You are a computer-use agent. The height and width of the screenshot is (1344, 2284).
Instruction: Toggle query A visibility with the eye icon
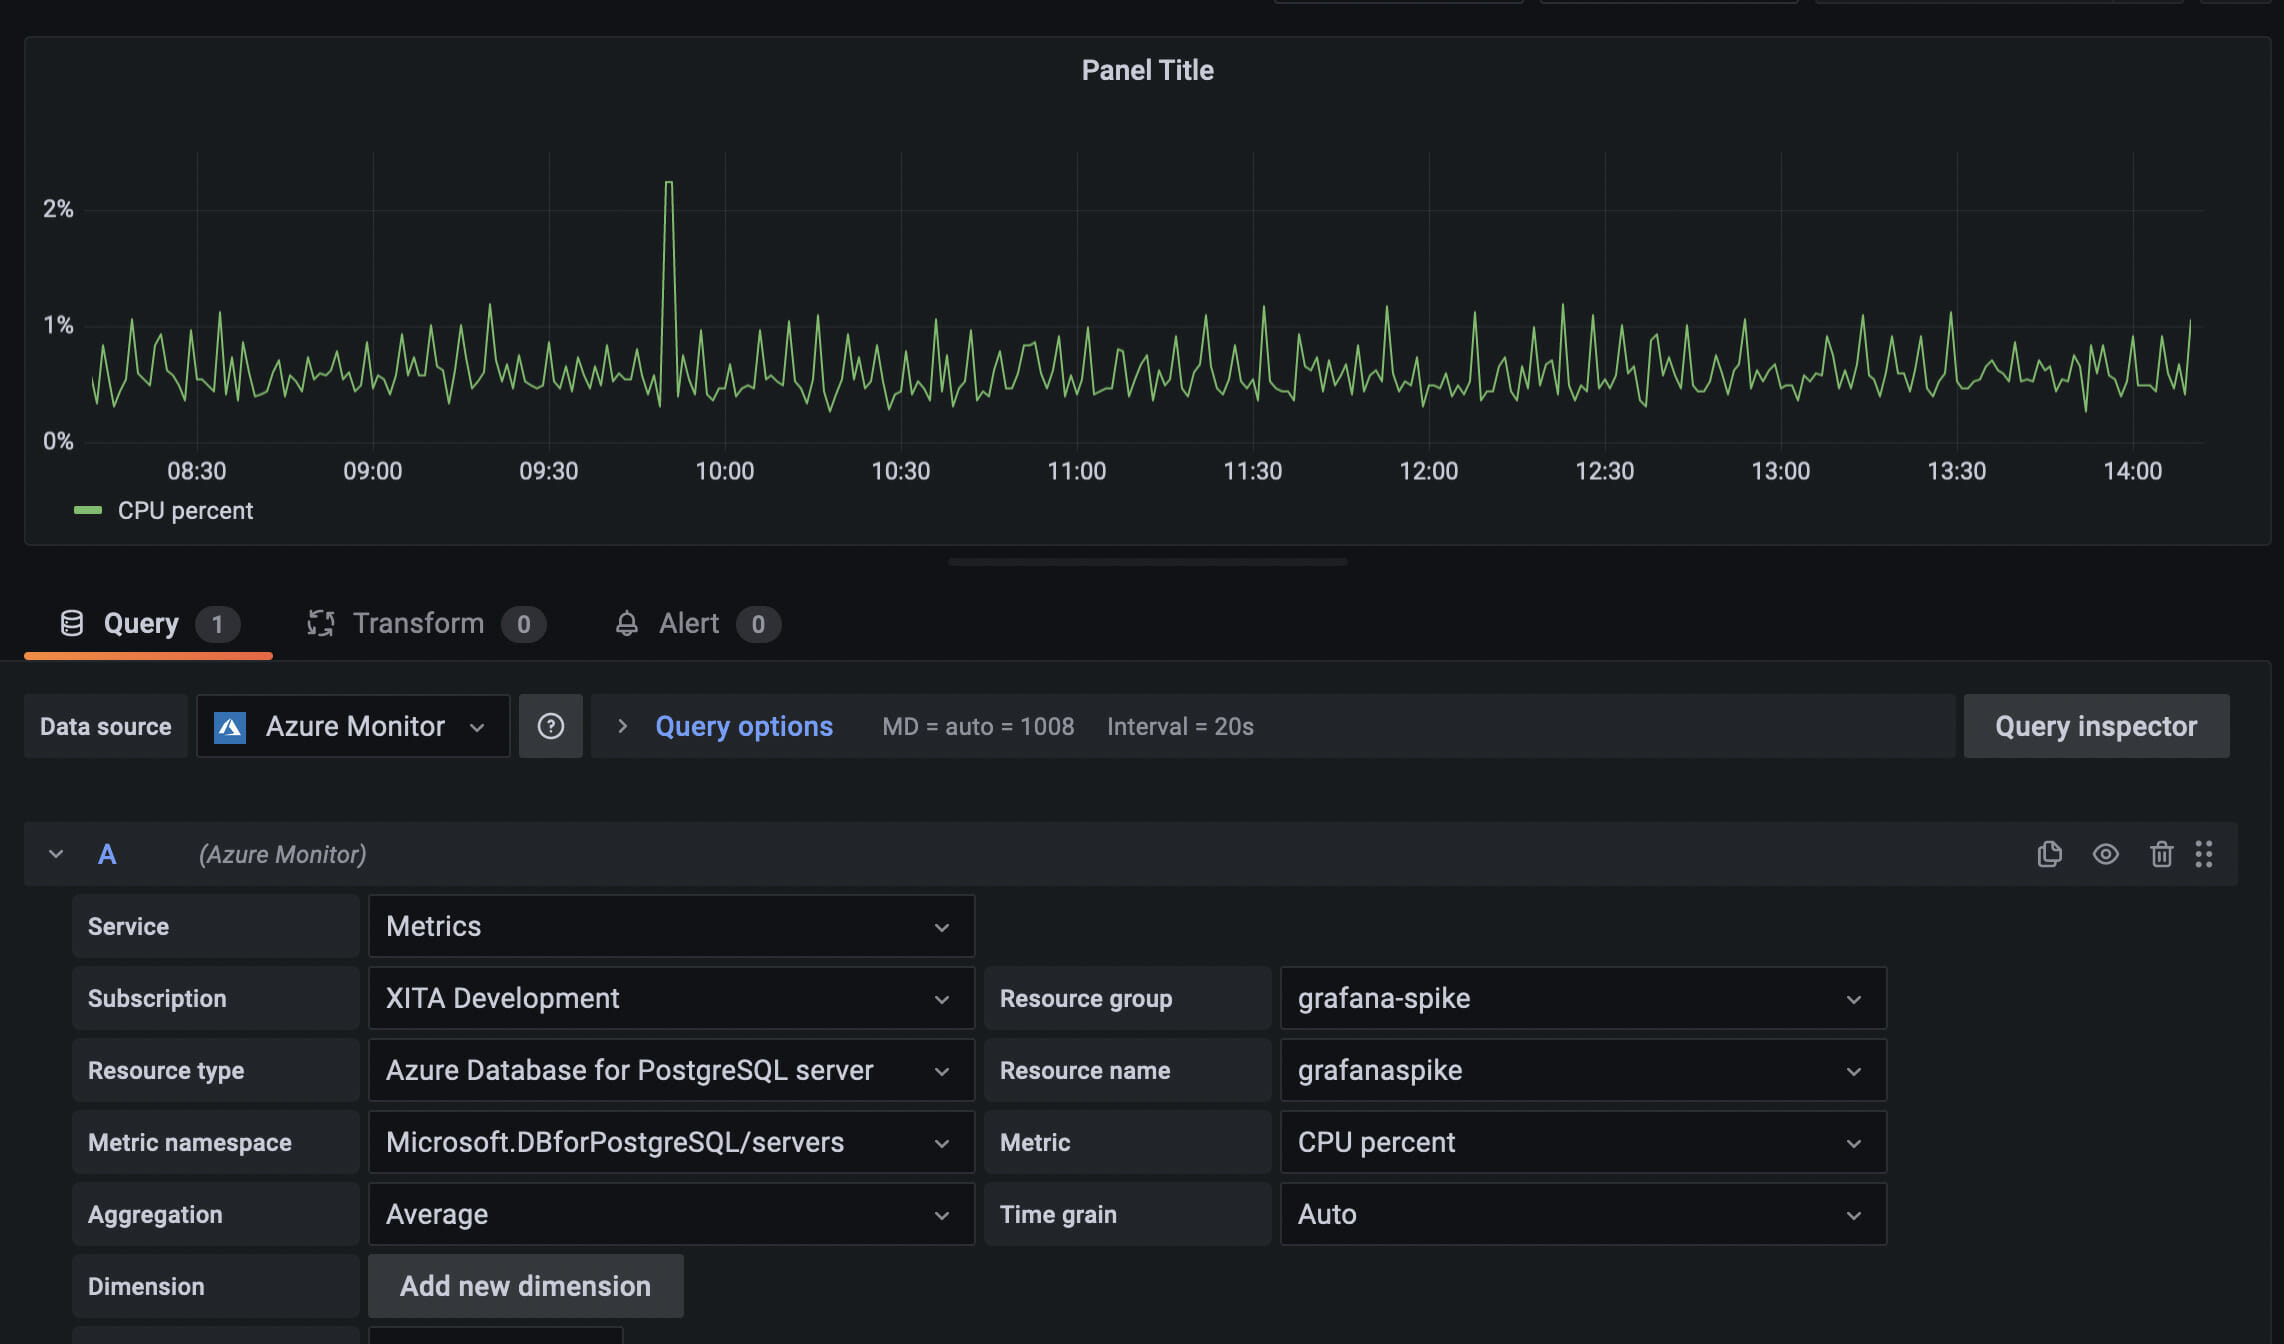click(2105, 854)
